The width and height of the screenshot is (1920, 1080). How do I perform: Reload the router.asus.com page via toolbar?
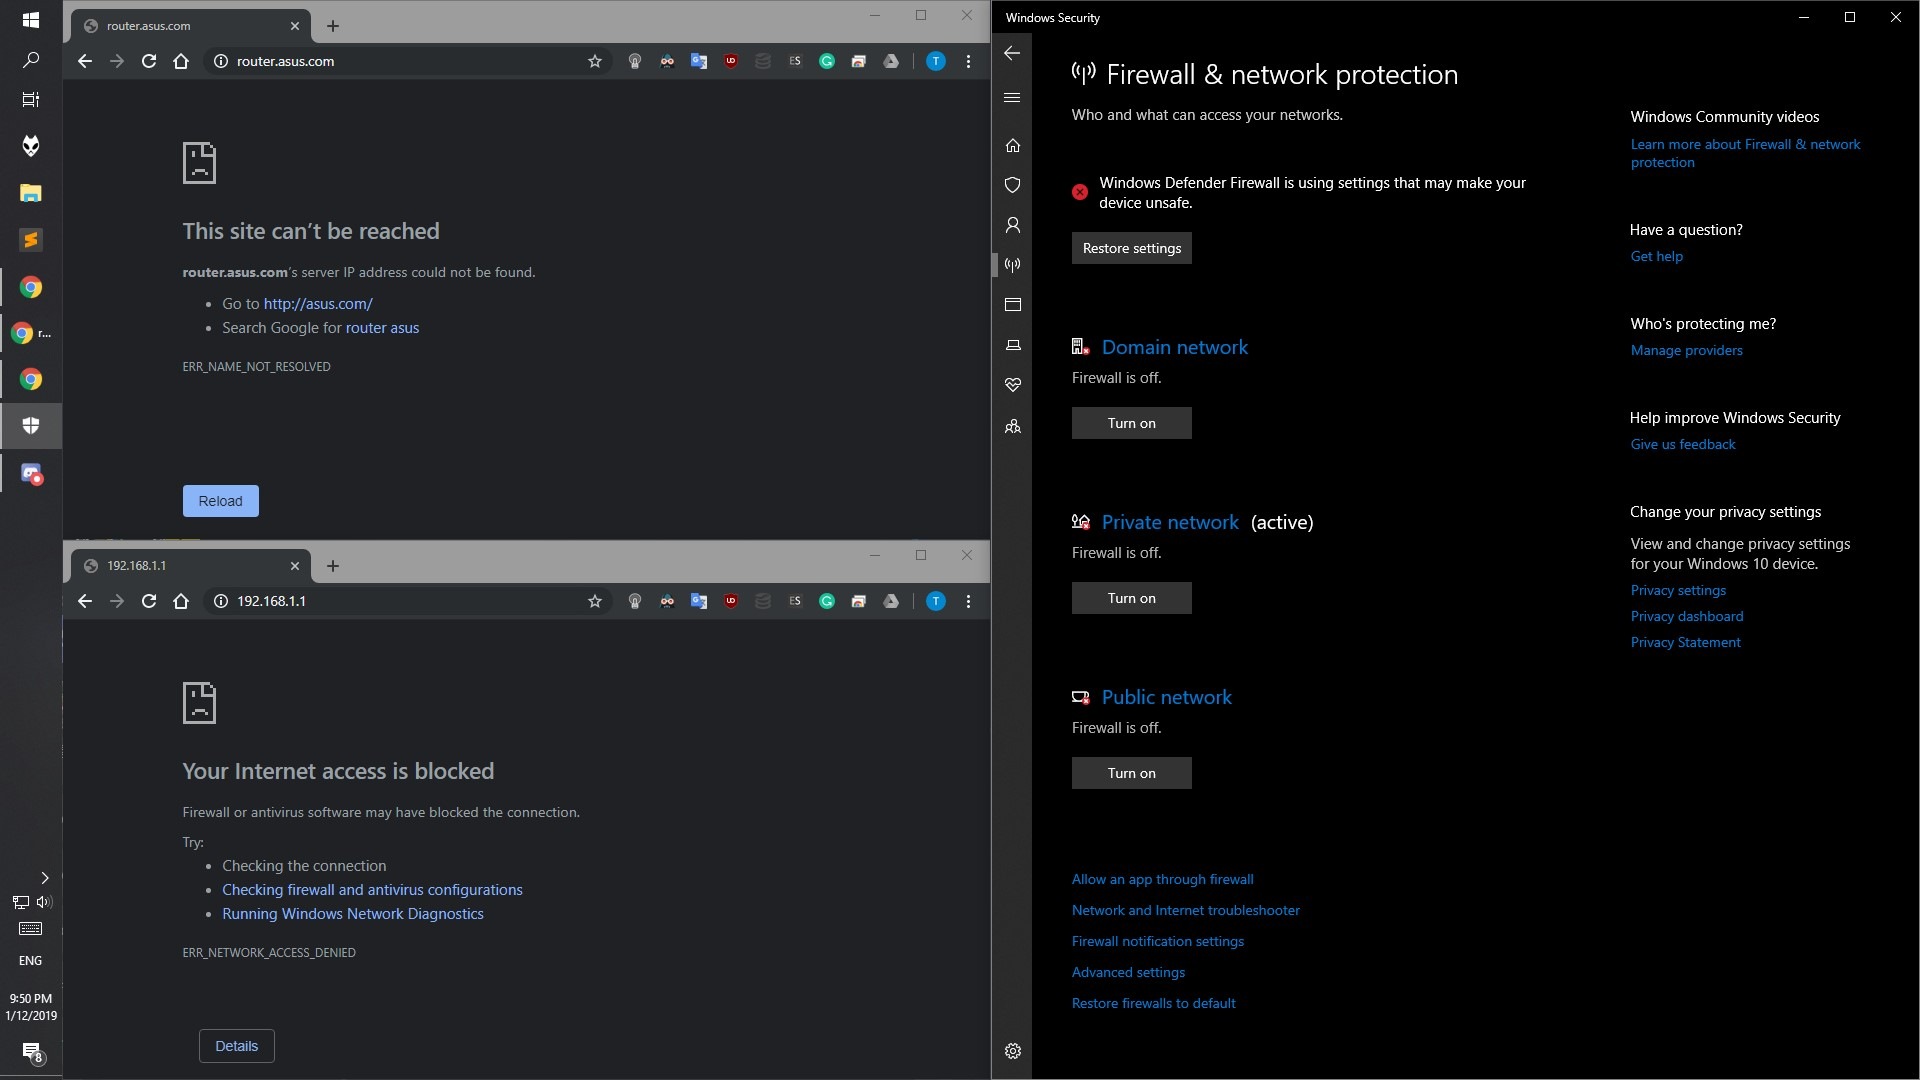pos(149,61)
